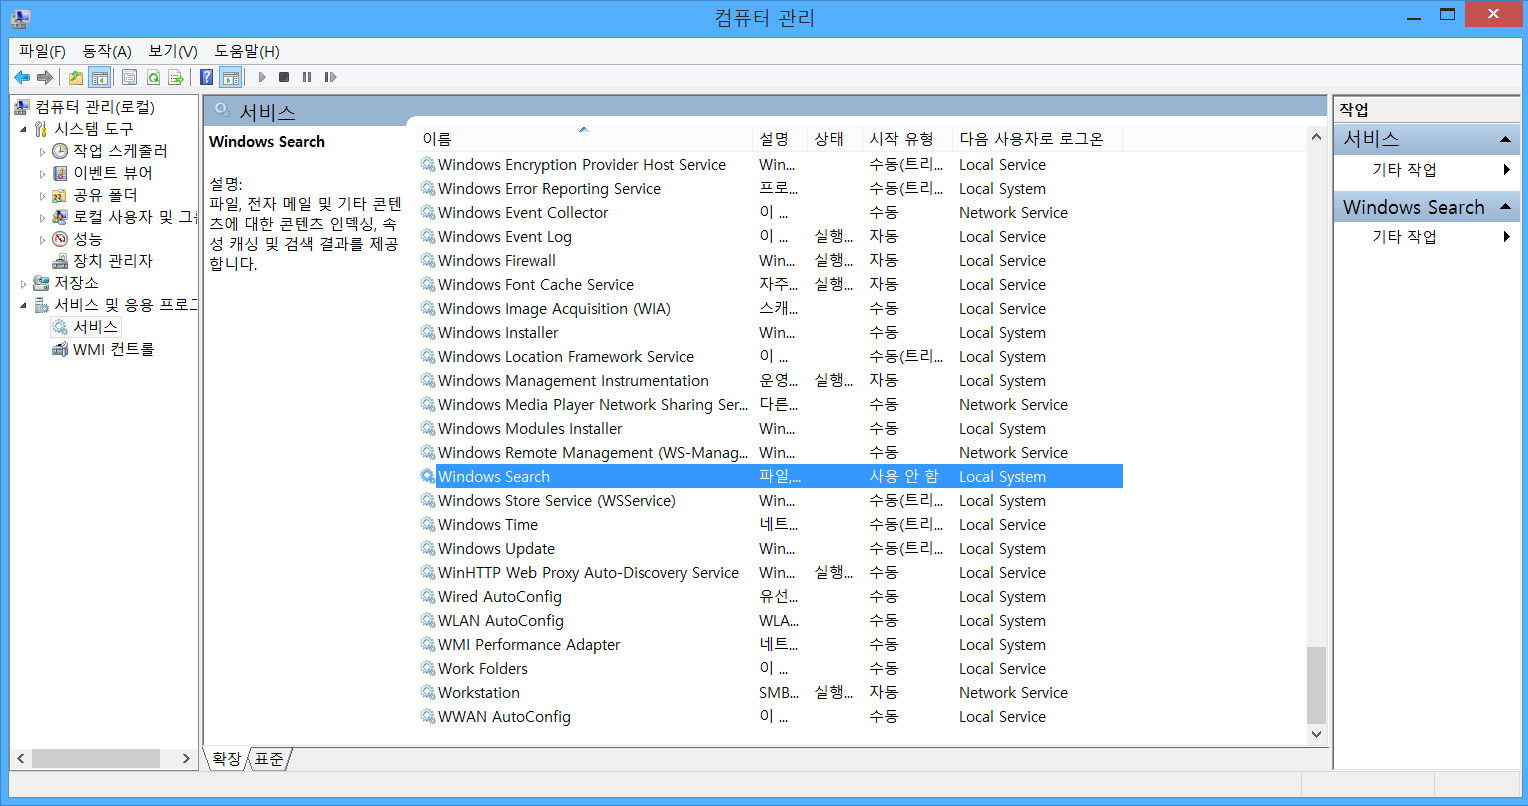Click the gear icon beside Windows Update
Viewport: 1528px width, 806px height.
[x=428, y=549]
